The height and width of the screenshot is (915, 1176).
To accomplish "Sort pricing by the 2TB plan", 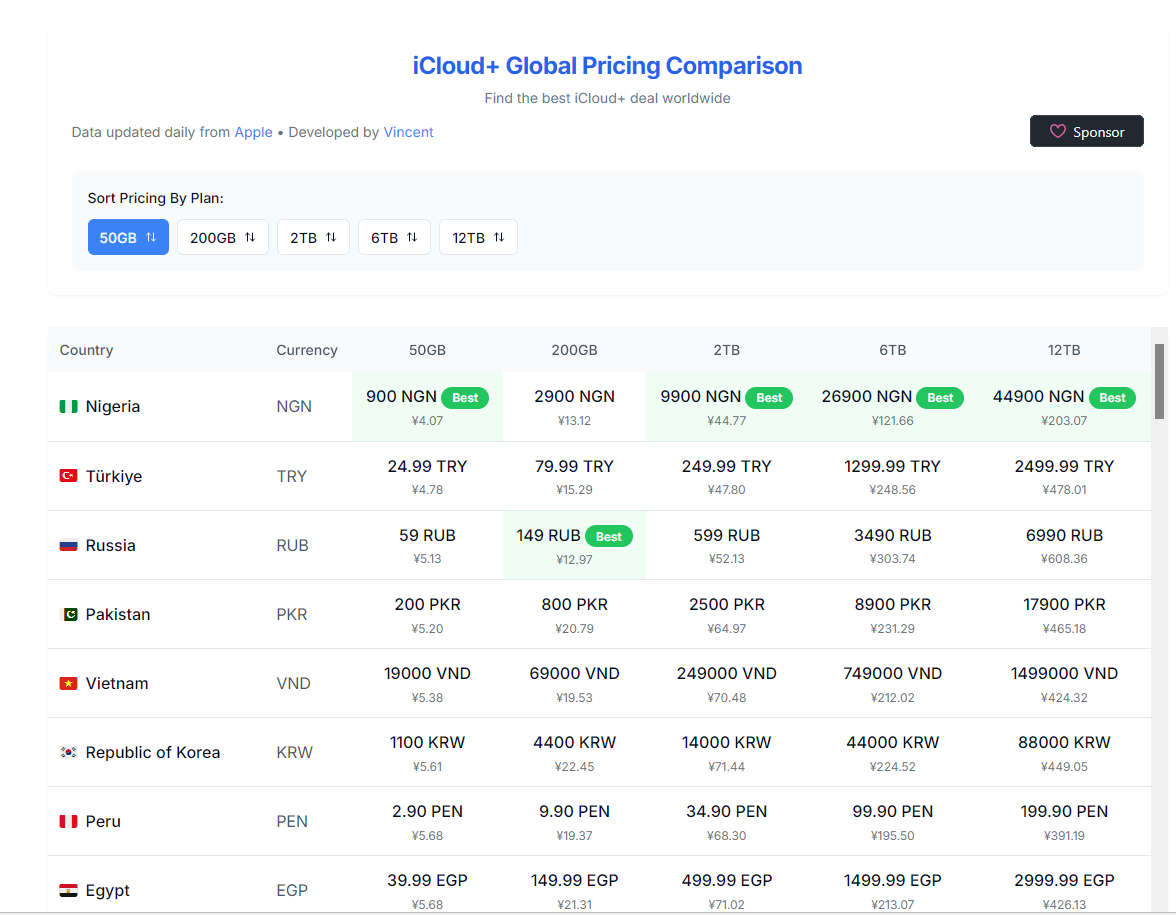I will point(314,237).
